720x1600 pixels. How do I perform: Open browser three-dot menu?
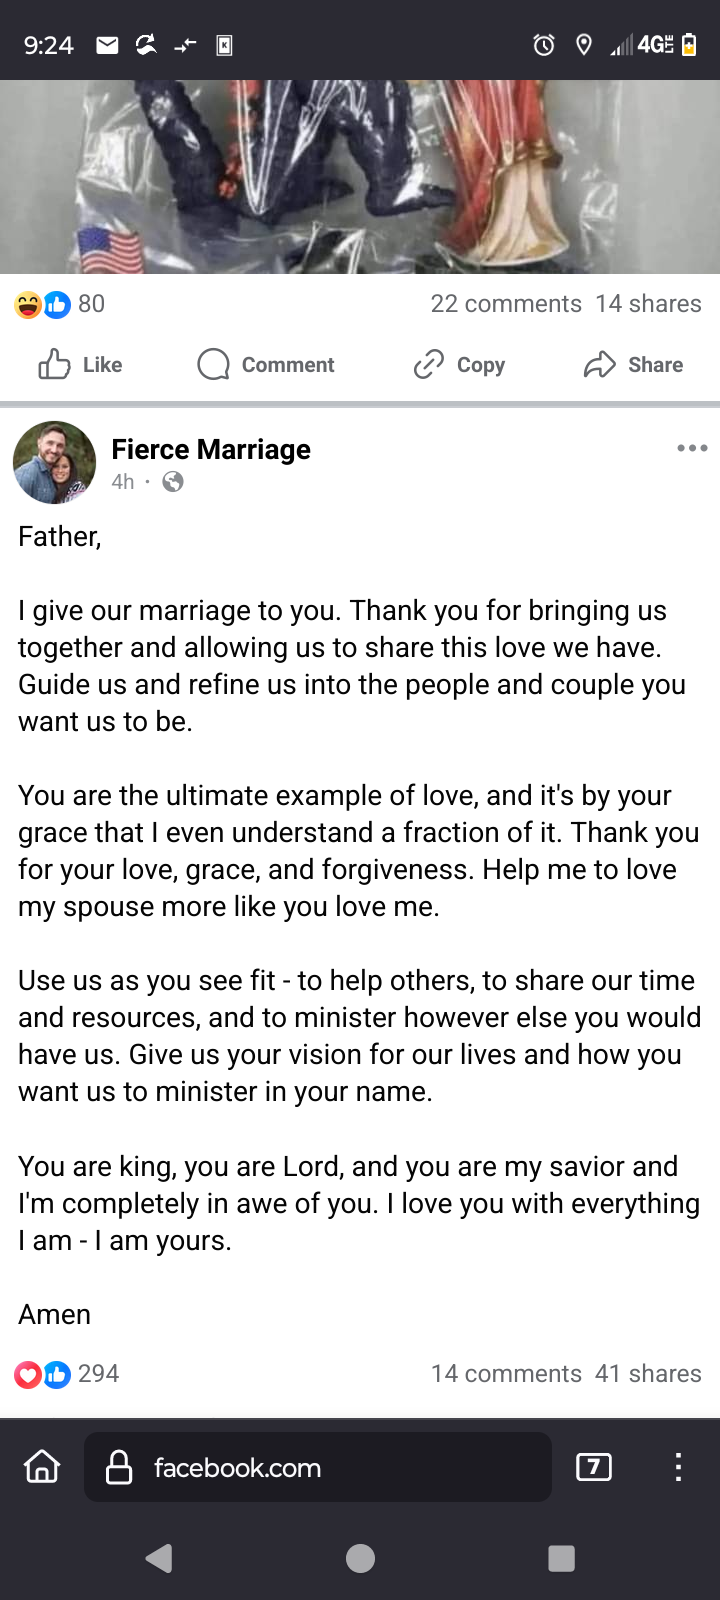[x=678, y=1467]
